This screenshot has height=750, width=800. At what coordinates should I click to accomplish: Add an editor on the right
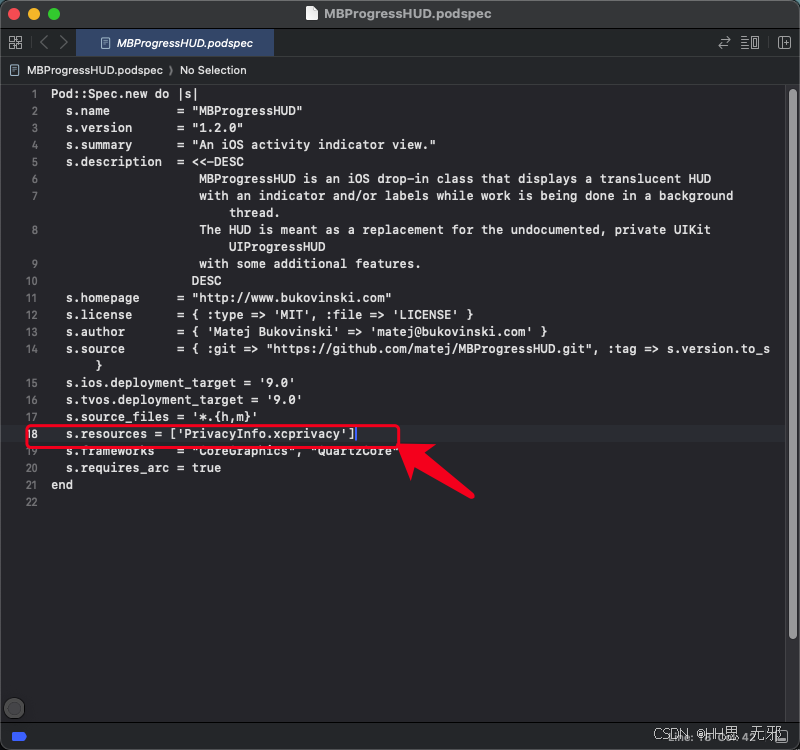[784, 43]
